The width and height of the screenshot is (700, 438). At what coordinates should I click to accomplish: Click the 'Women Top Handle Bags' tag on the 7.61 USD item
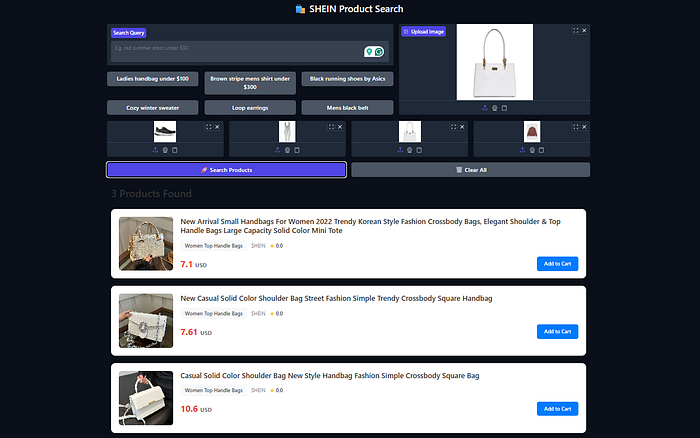tap(213, 313)
